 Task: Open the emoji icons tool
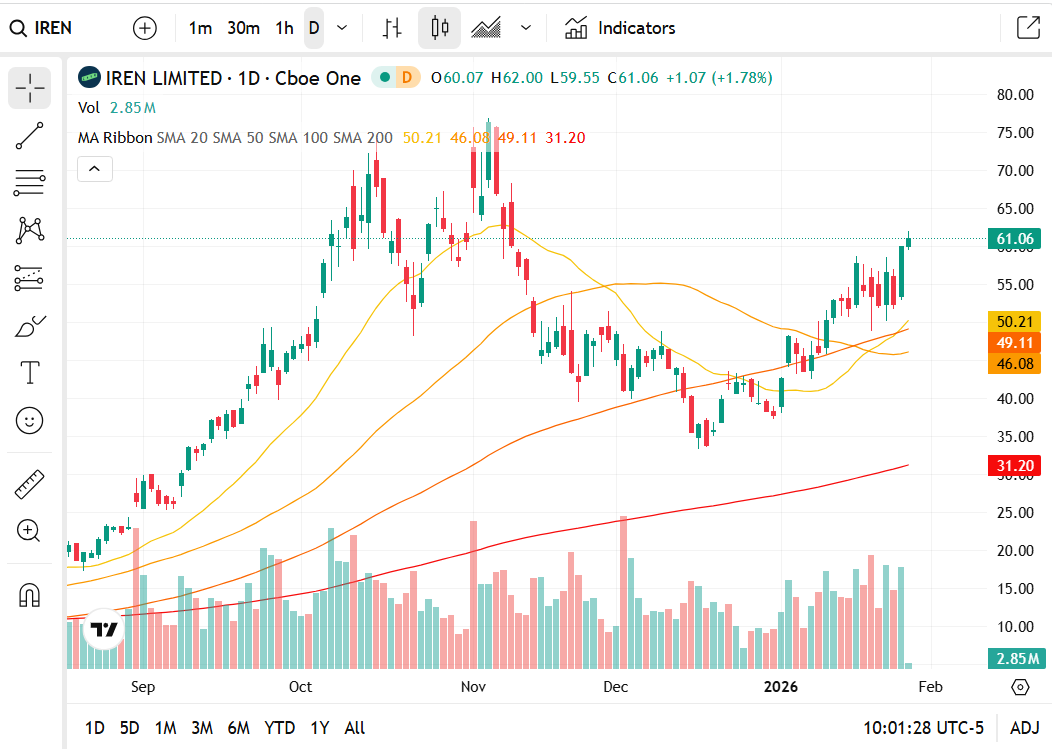[x=30, y=421]
